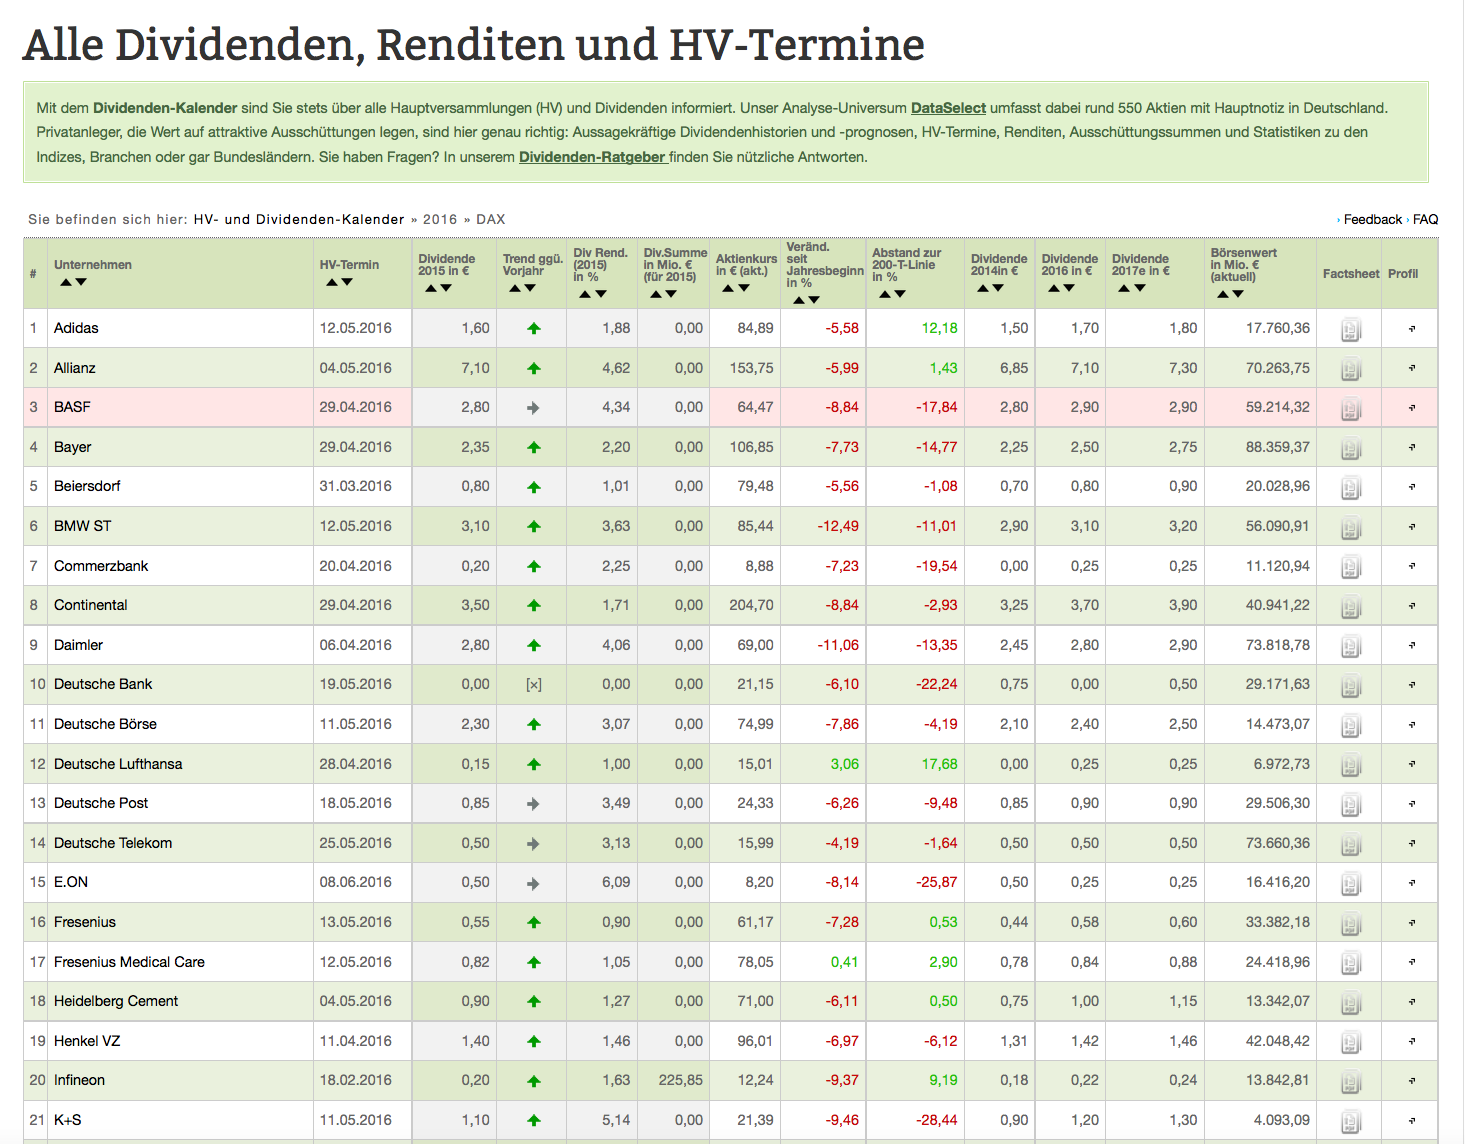Screen dimensions: 1465x1144
Task: Click the Profil arrow icon for Daimler
Action: coord(1412,645)
